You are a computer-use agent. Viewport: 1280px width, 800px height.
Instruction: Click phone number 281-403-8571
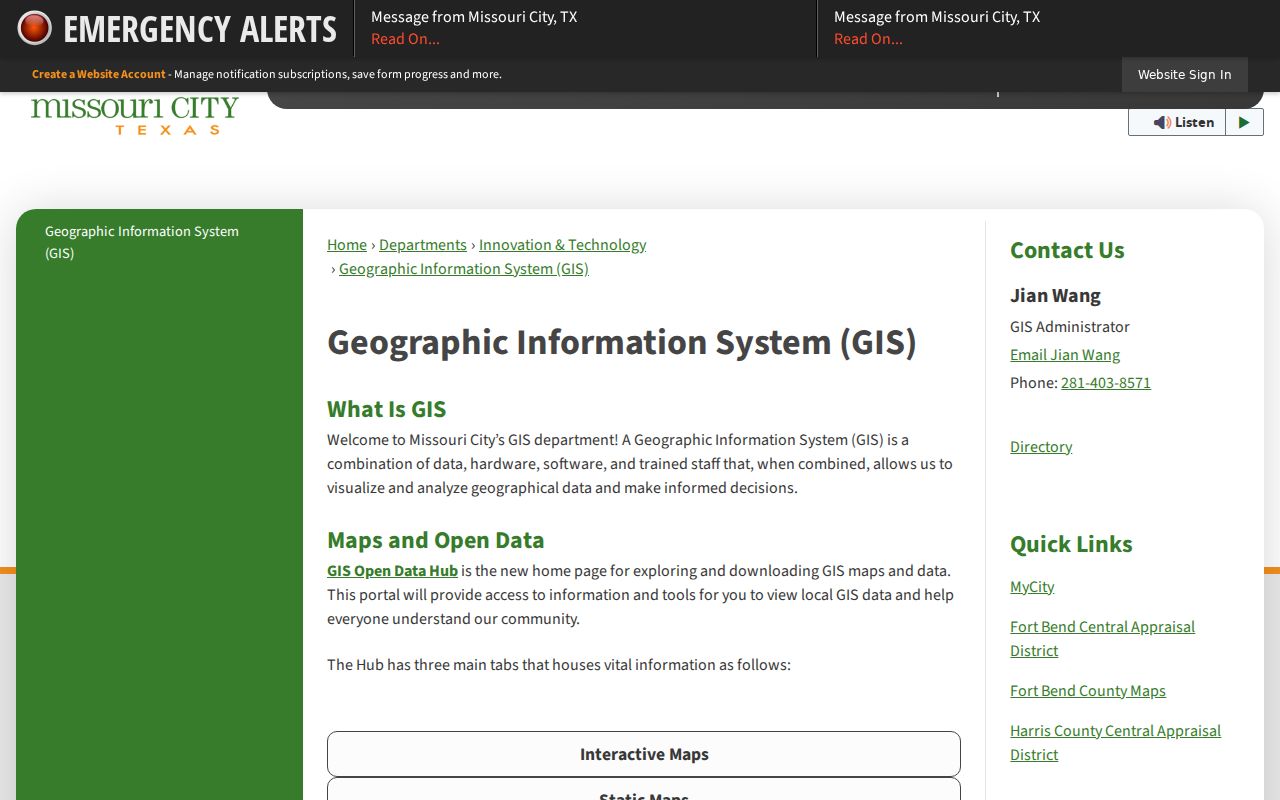[x=1106, y=383]
